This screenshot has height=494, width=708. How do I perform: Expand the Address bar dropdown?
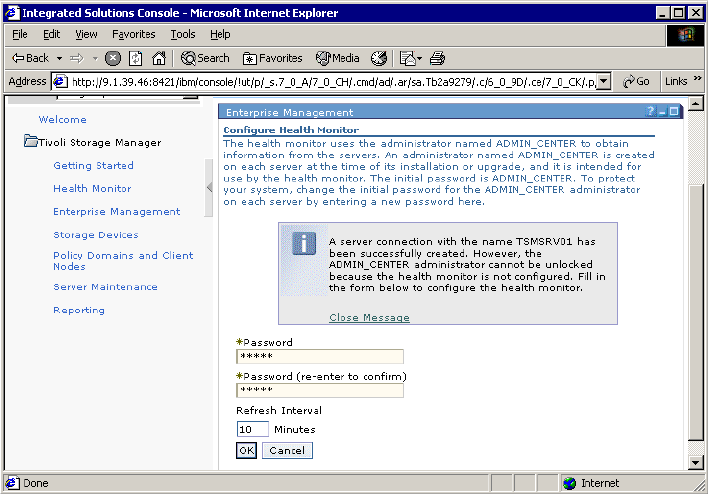point(604,82)
